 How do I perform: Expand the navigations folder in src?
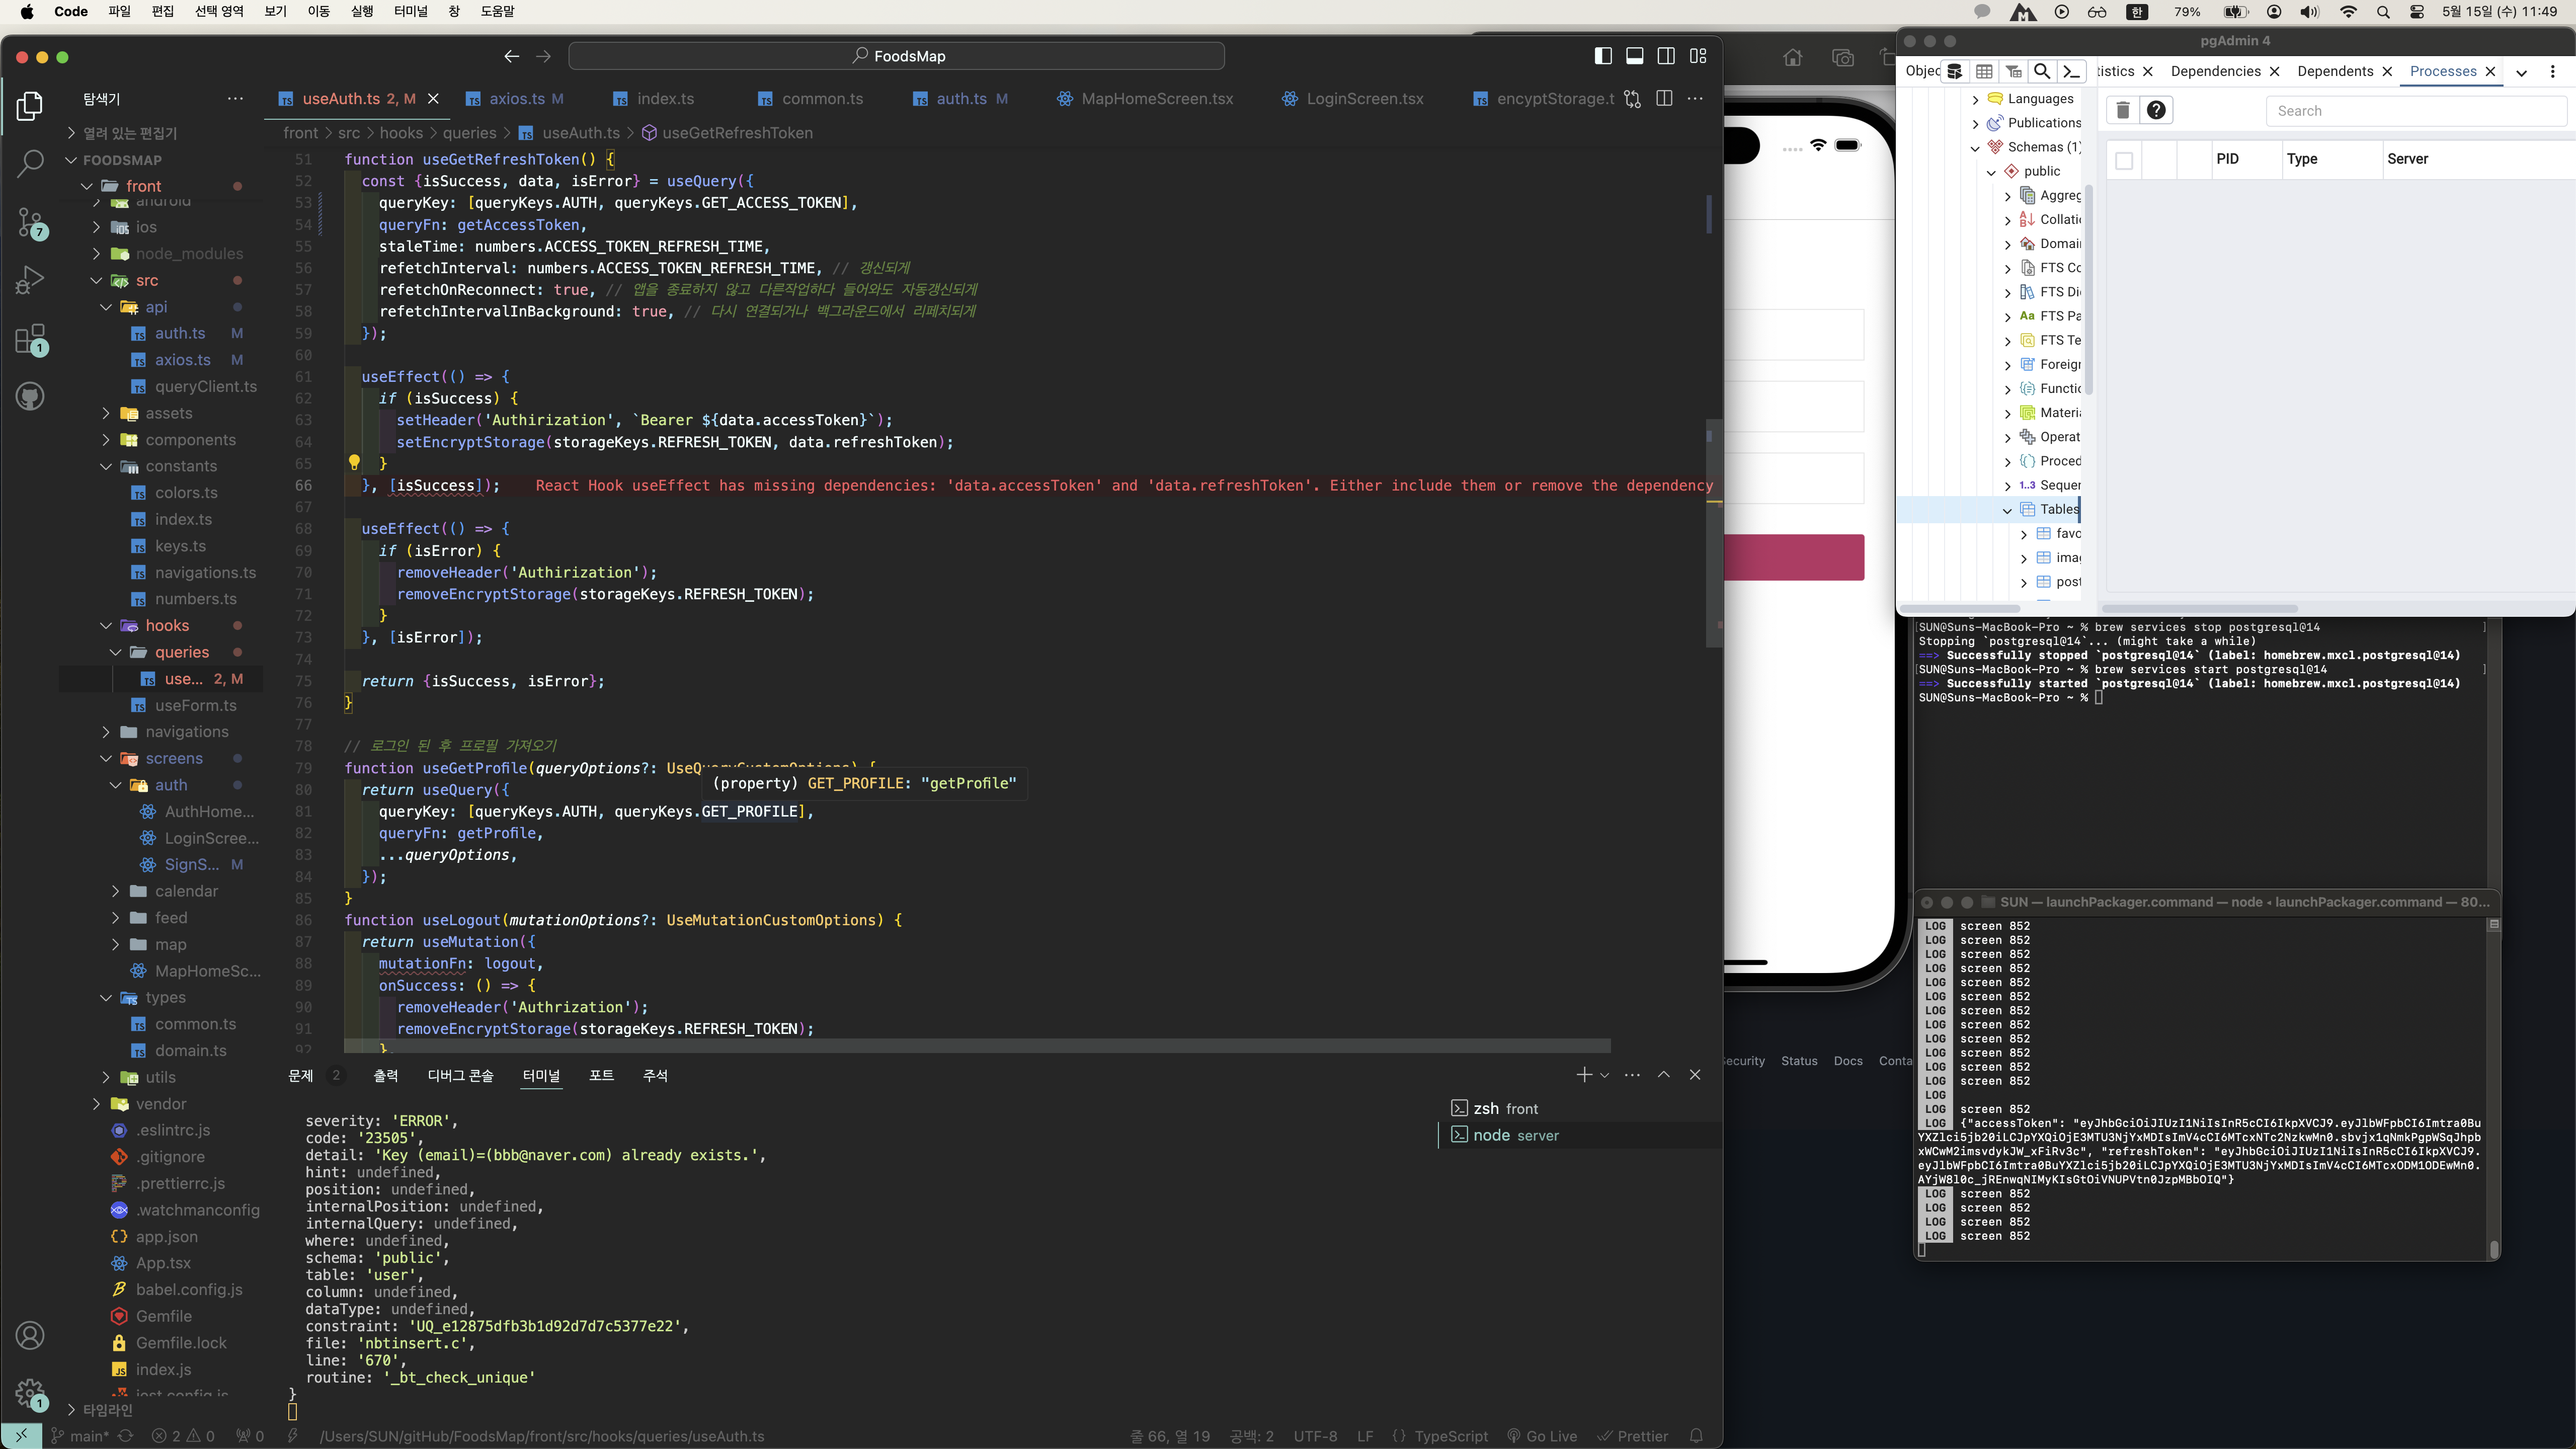pos(106,732)
